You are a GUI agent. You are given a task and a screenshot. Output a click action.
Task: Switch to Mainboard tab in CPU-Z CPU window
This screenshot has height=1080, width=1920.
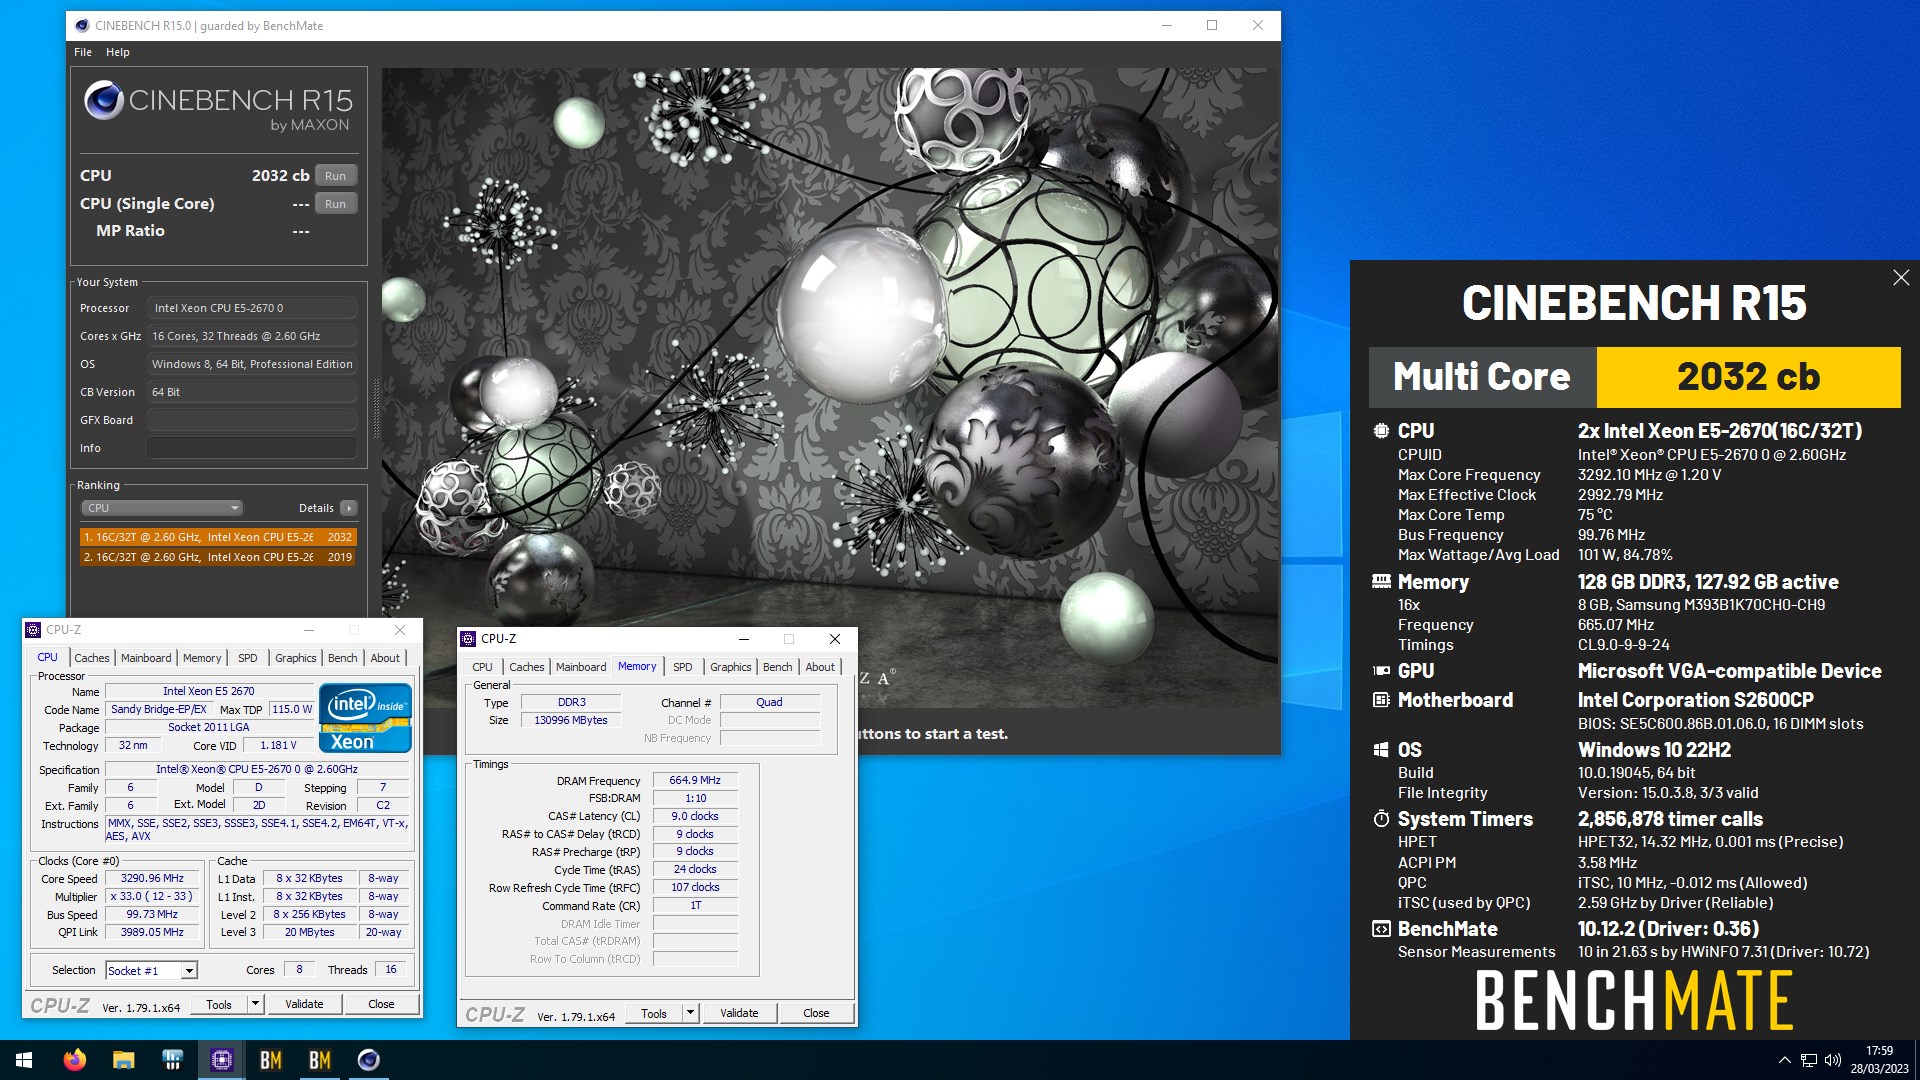pyautogui.click(x=146, y=658)
